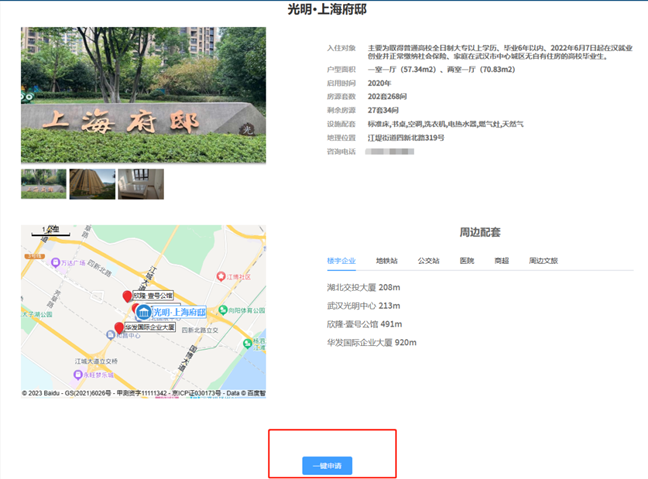
Task: Switch to the 楼宇企业 tab
Action: tap(341, 261)
